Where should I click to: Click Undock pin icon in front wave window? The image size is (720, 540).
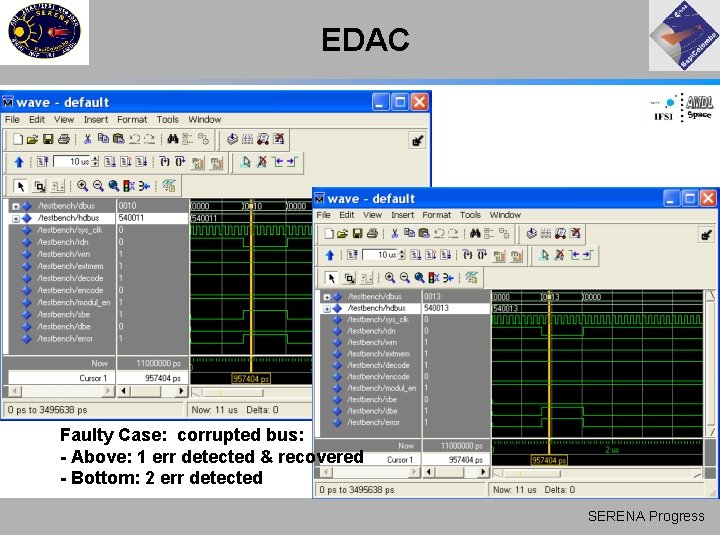pos(706,235)
